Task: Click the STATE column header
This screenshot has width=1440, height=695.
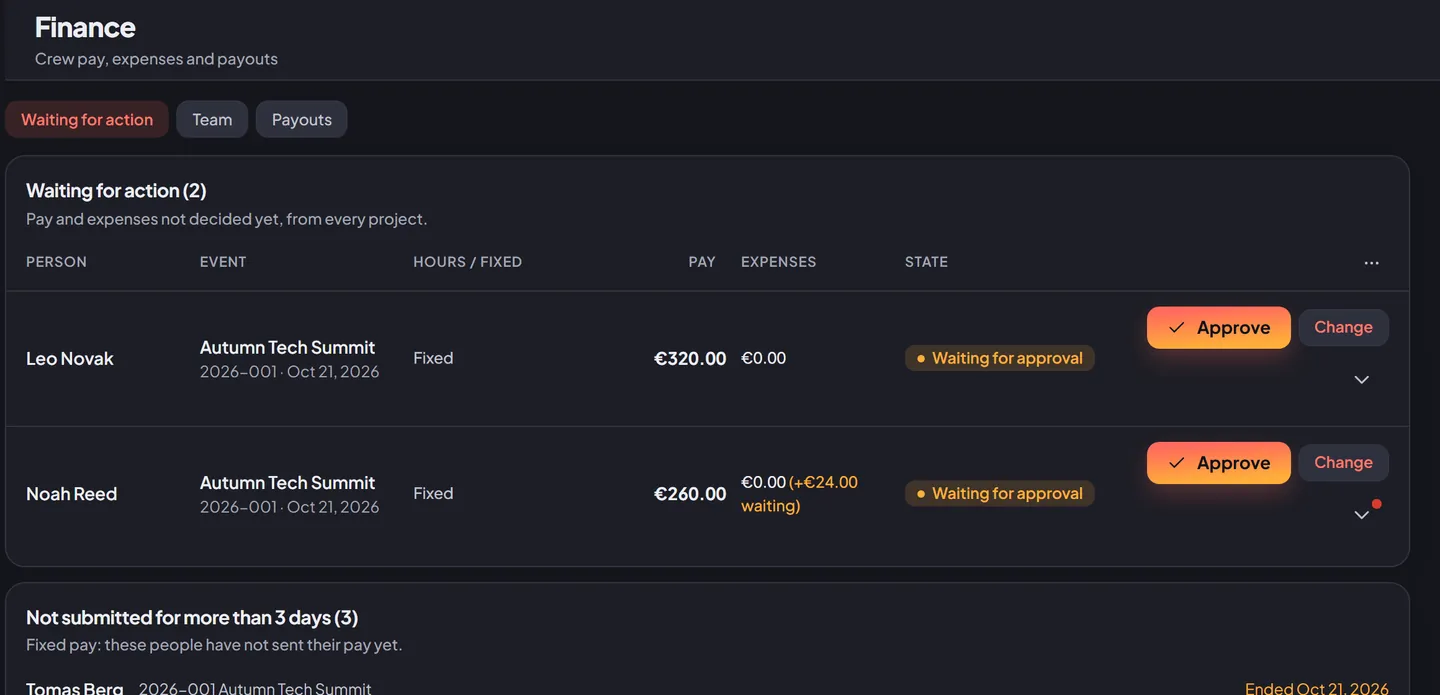Action: [x=926, y=262]
